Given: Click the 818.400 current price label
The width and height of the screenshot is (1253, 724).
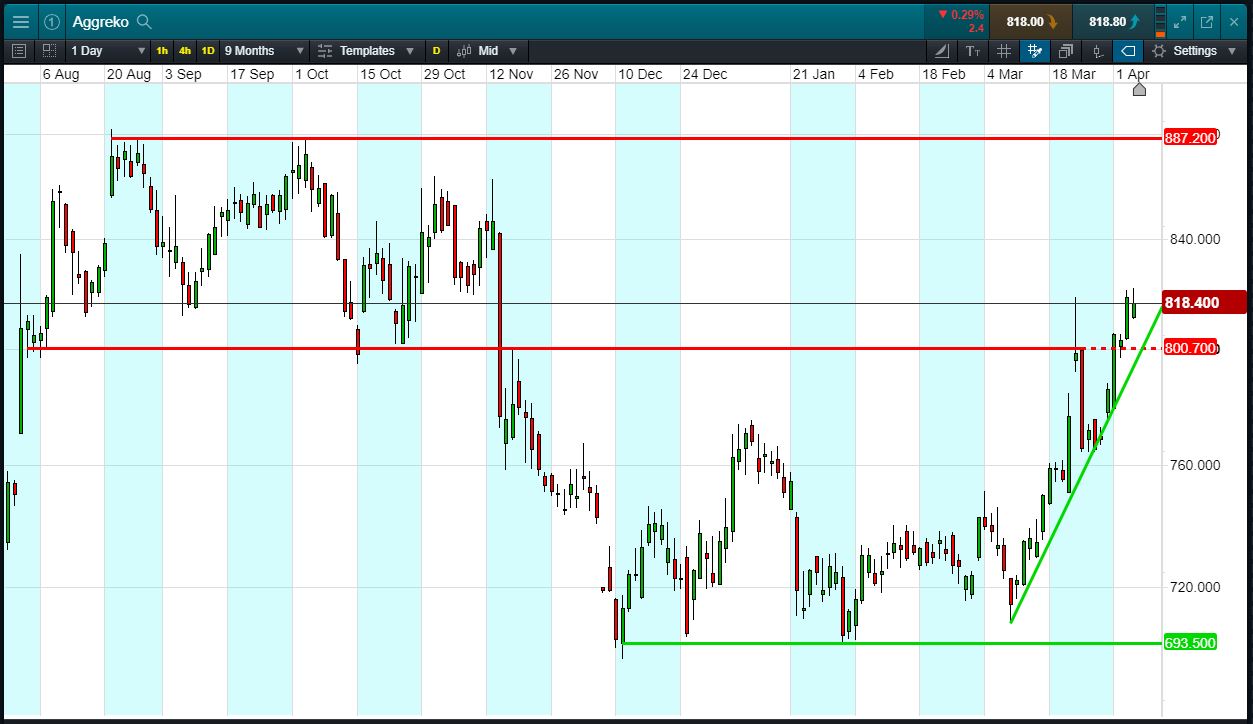Looking at the screenshot, I should tap(1204, 302).
